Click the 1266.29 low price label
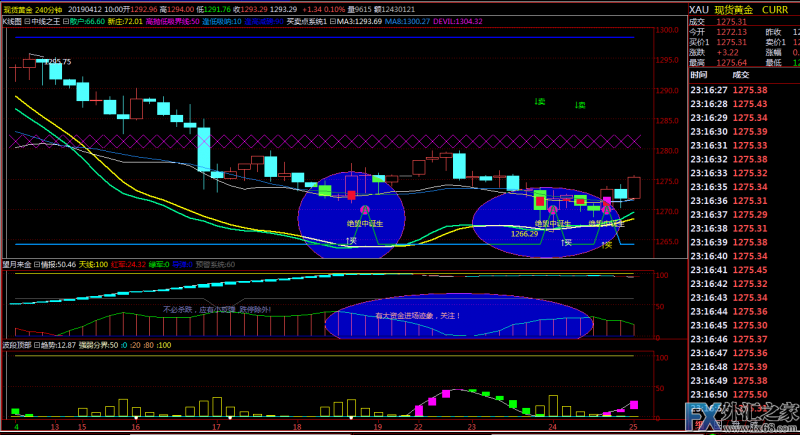 (x=524, y=233)
